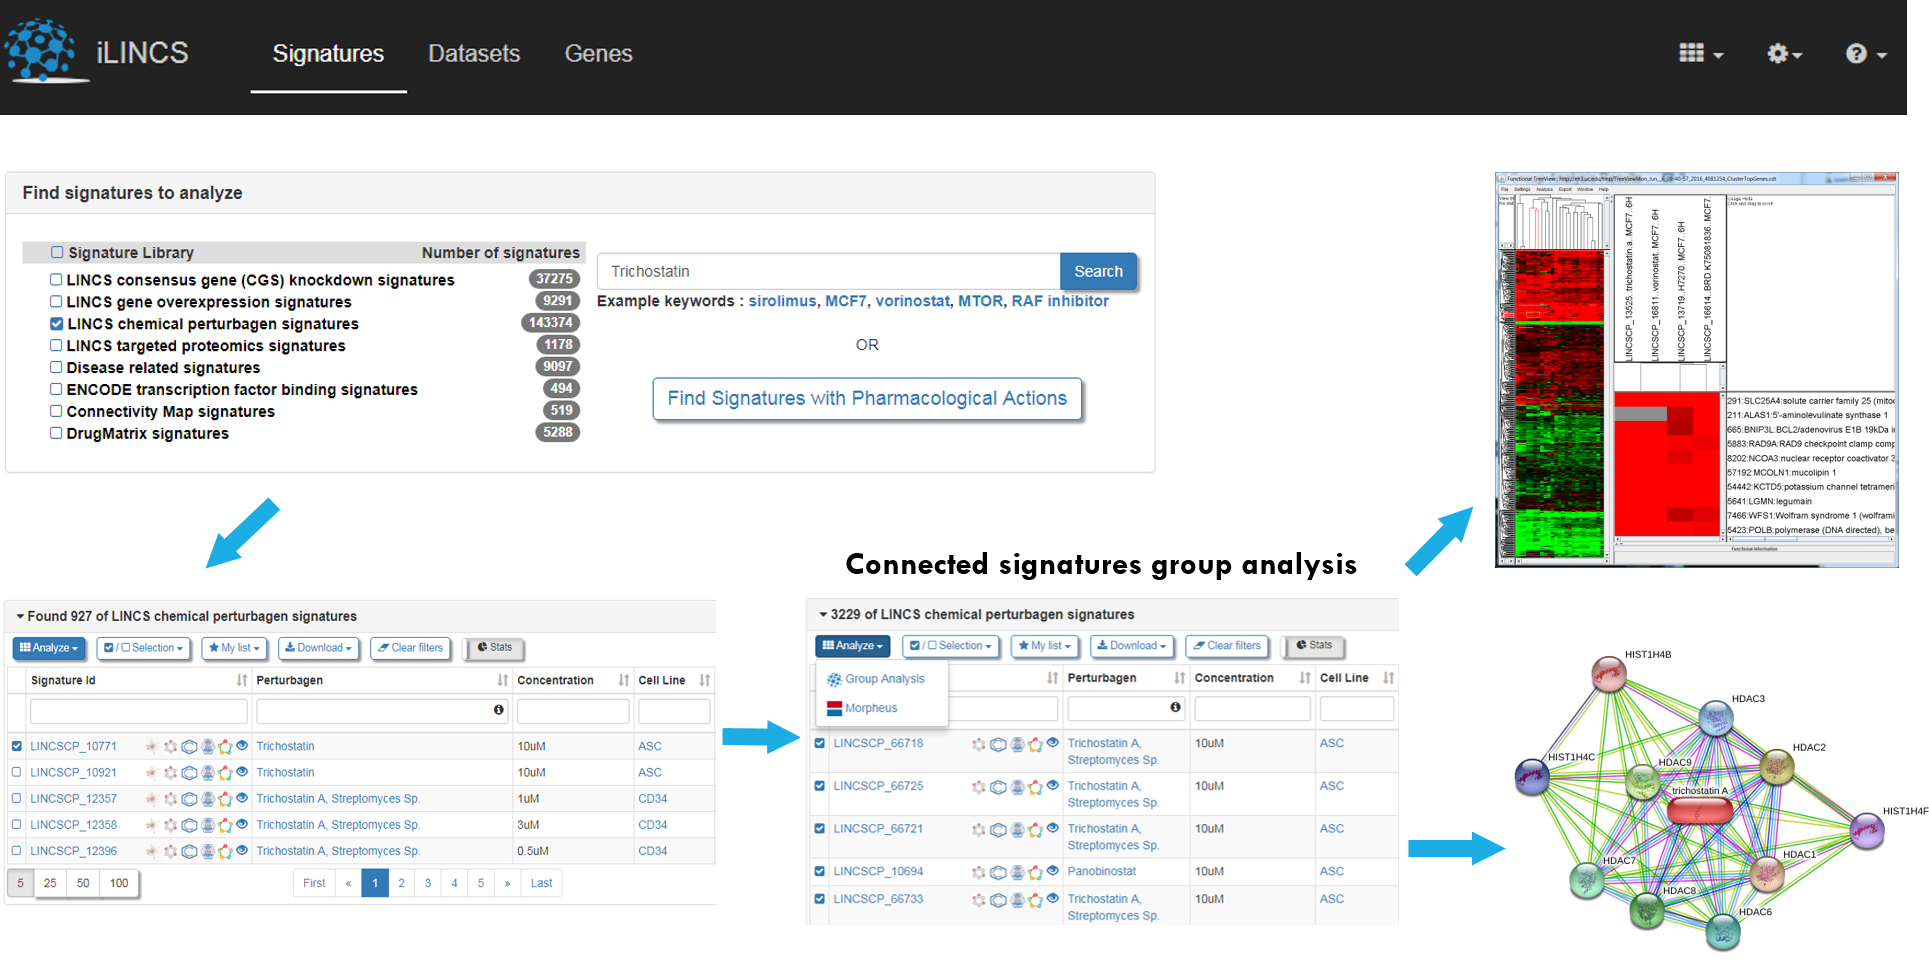Switch to the Datasets tab
This screenshot has width=1929, height=971.
tap(474, 54)
